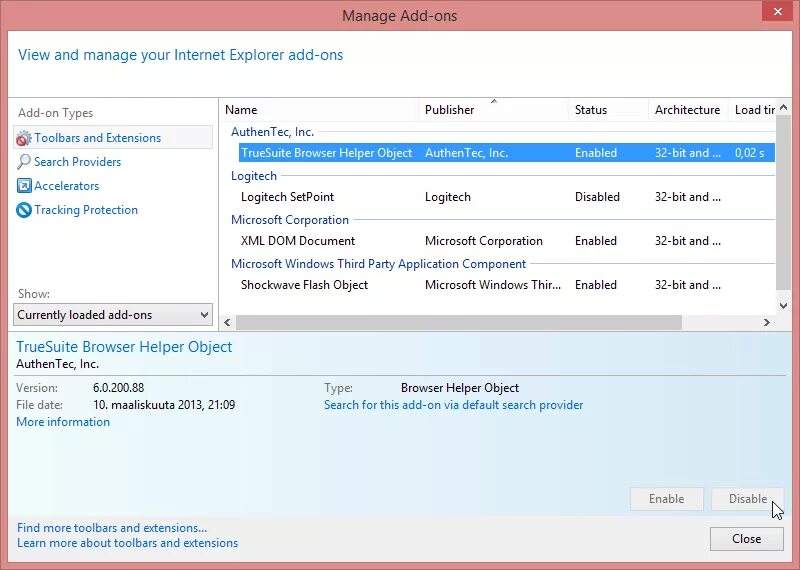The height and width of the screenshot is (570, 800).
Task: Click the vertical scrollbar up arrow
Action: tap(784, 108)
